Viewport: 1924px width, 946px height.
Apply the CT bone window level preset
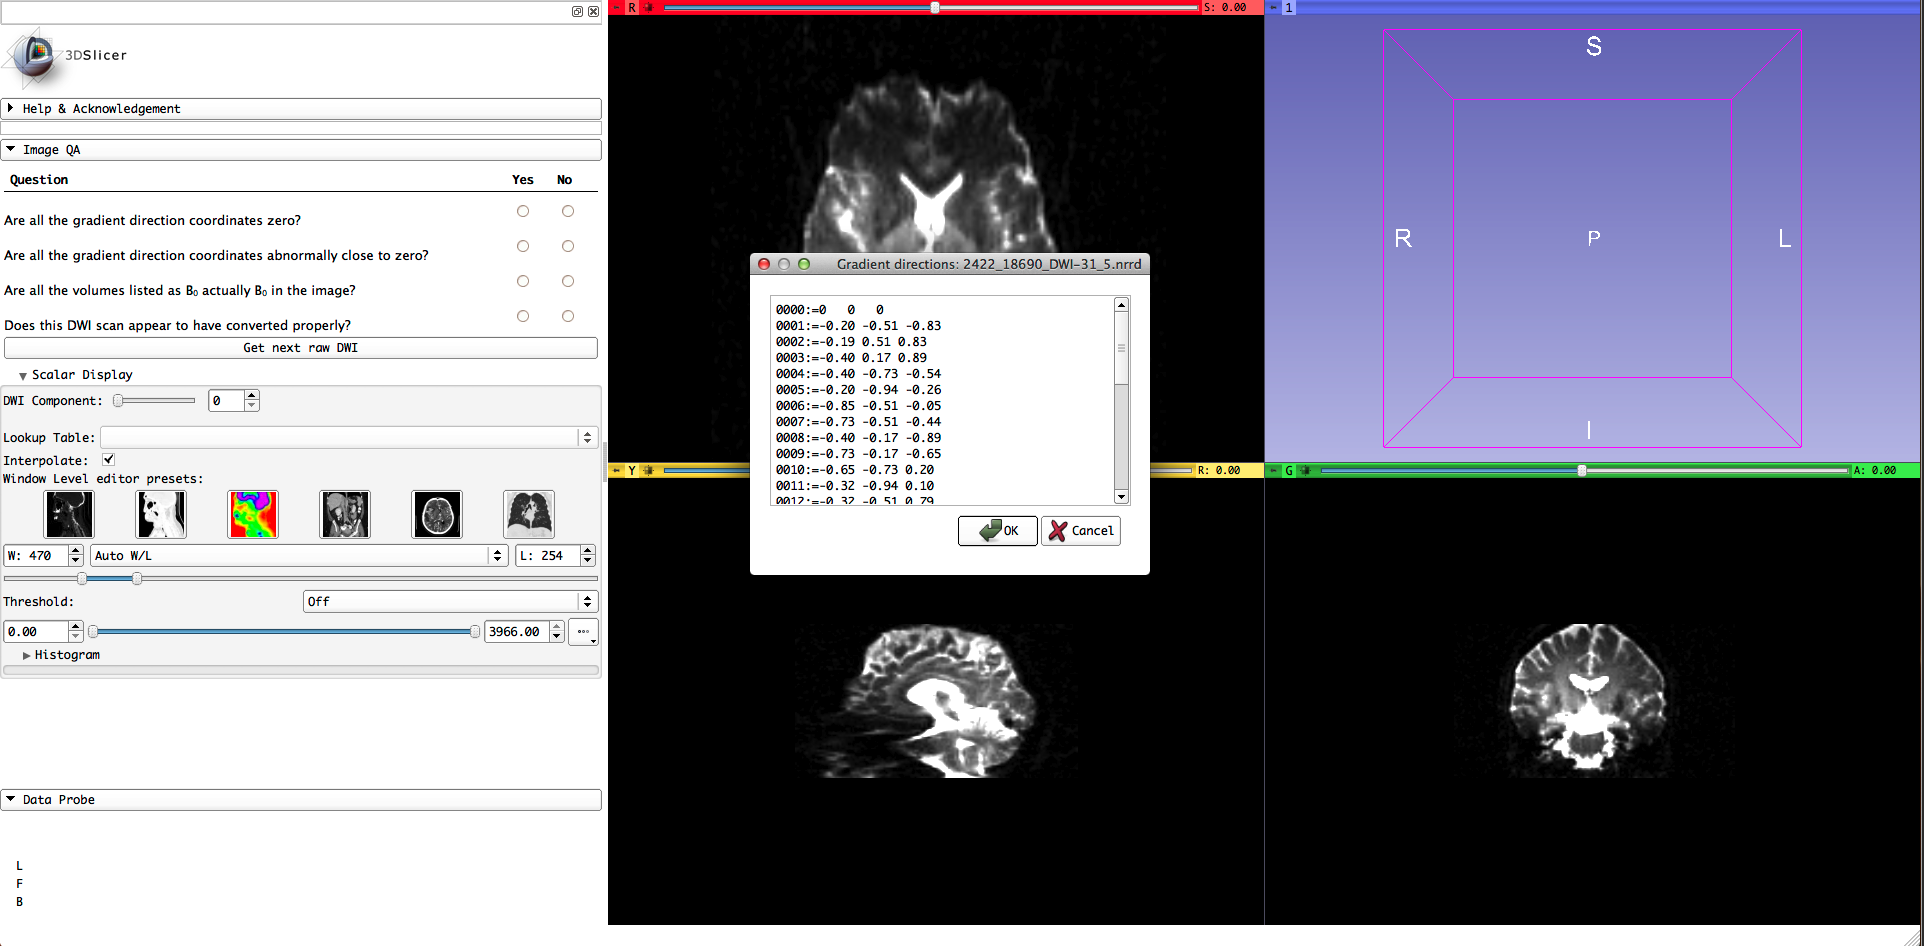click(161, 515)
